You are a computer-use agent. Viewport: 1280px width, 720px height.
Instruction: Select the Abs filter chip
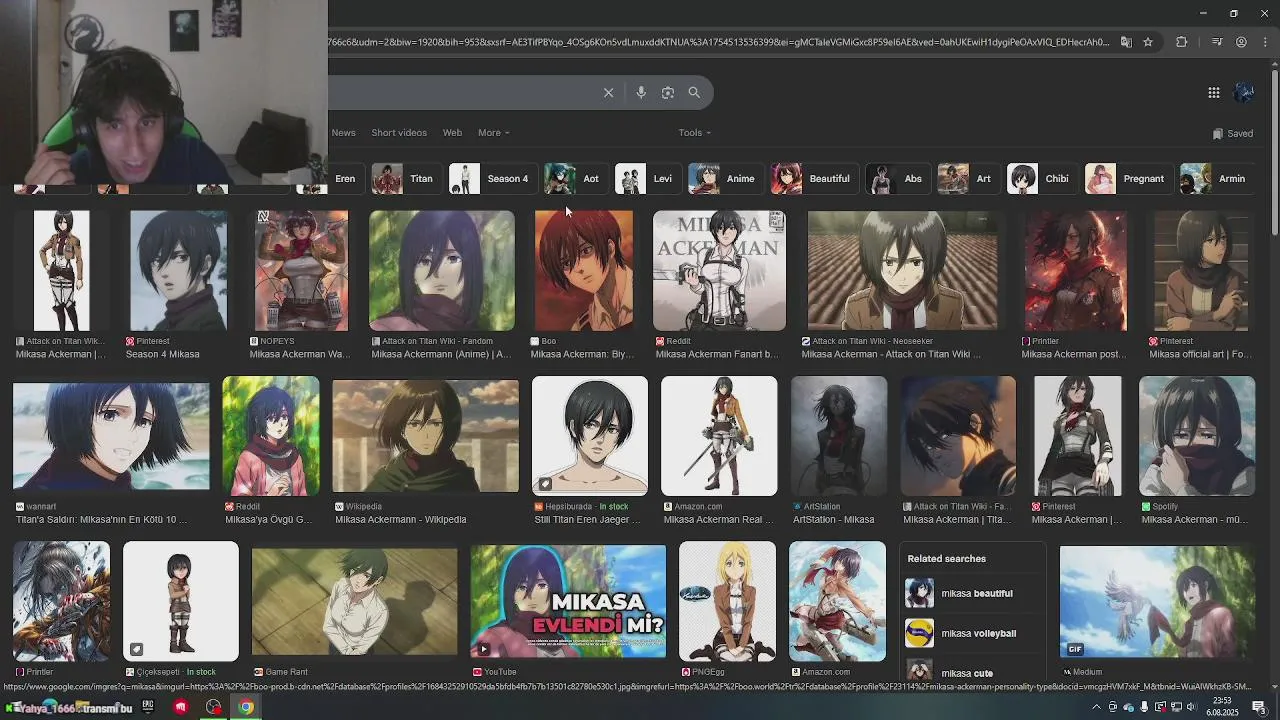[x=896, y=179]
